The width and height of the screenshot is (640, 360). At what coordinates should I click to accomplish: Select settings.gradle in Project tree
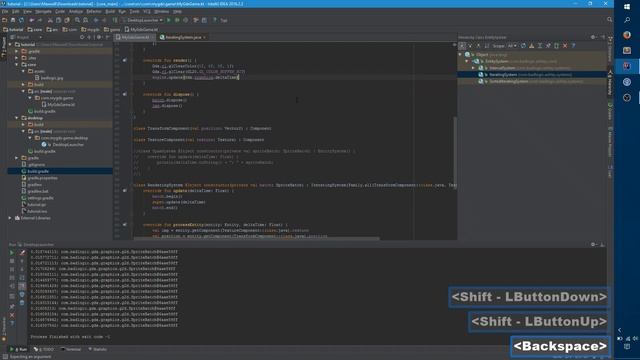click(x=40, y=198)
